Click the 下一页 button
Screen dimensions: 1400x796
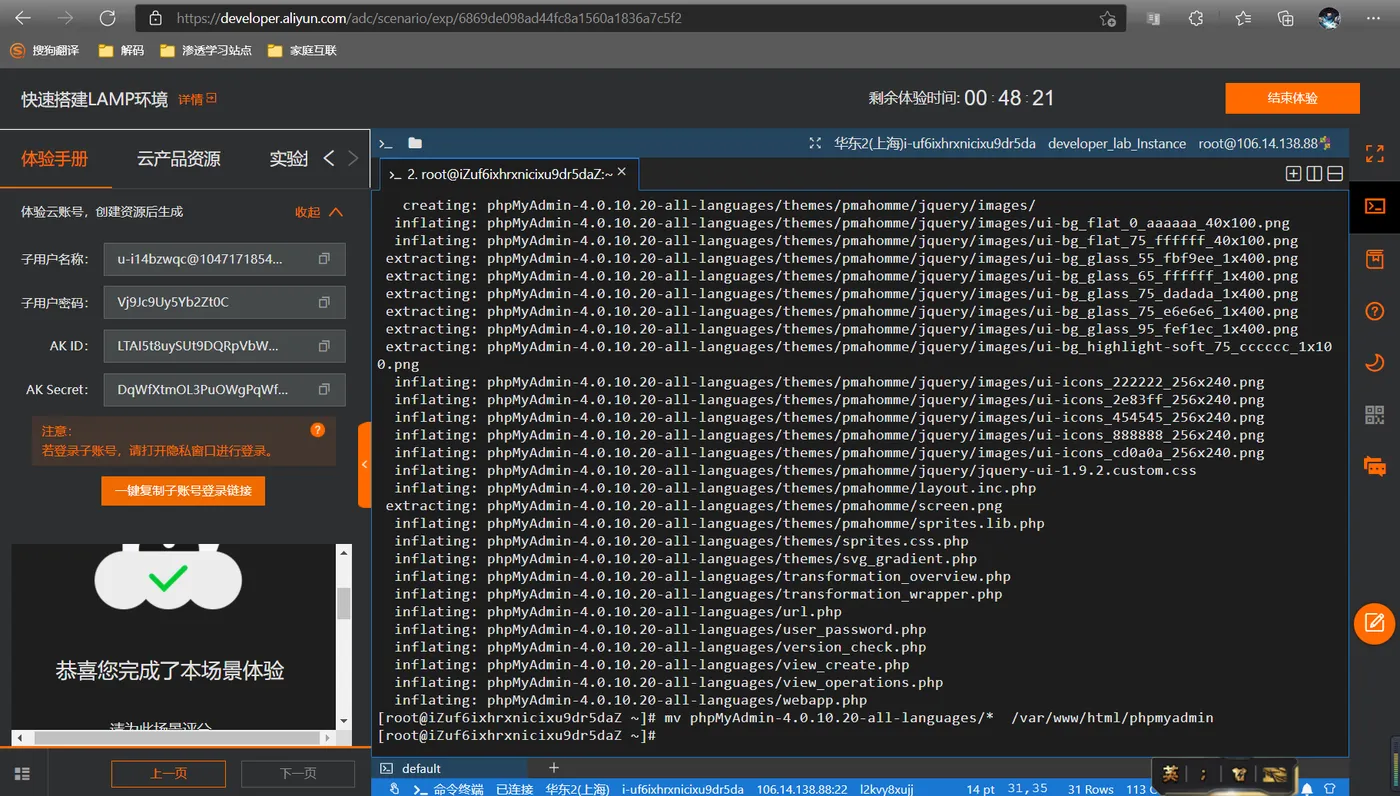pyautogui.click(x=298, y=773)
